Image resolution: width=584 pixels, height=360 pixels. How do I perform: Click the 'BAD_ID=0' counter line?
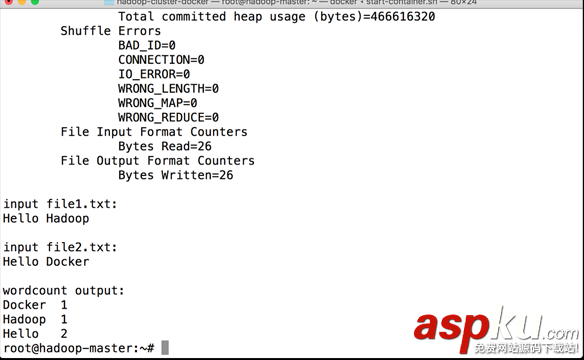[147, 45]
